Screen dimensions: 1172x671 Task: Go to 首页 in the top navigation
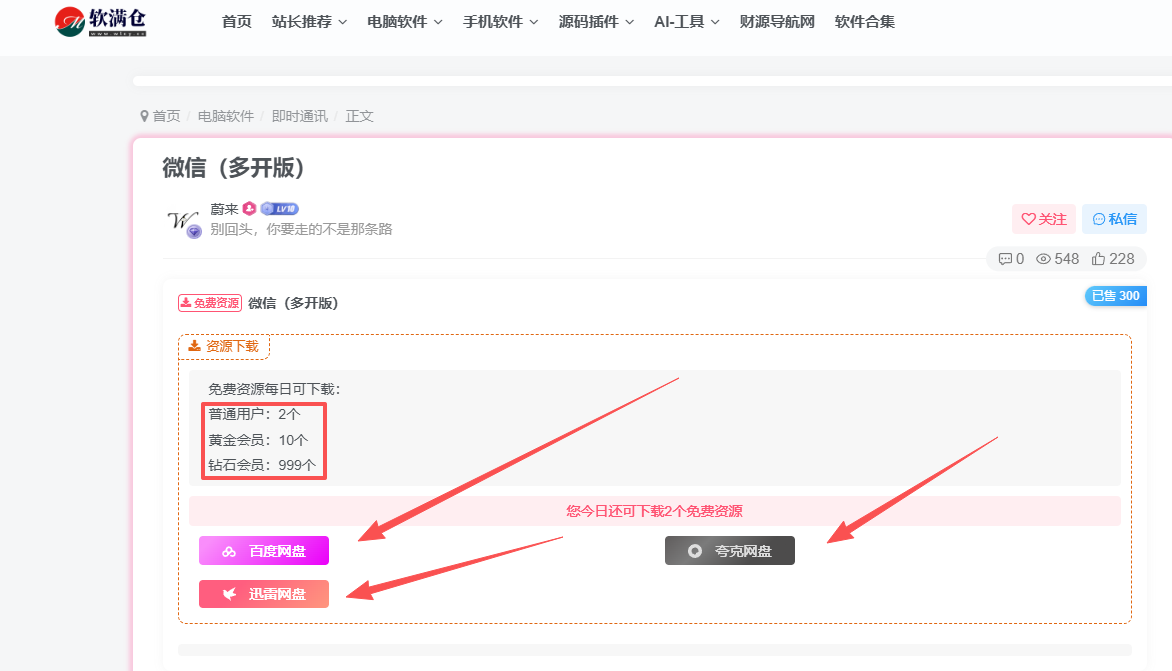[237, 22]
